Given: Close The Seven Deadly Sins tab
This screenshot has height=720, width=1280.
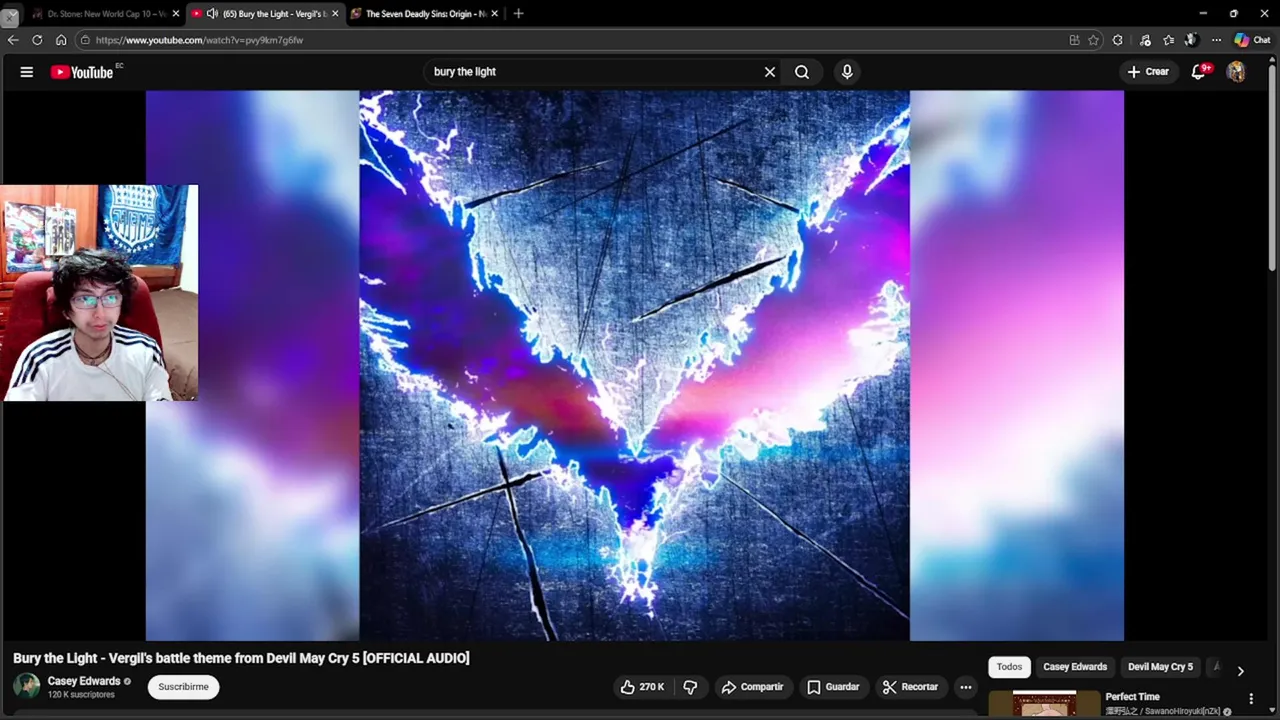Looking at the screenshot, I should coord(494,14).
